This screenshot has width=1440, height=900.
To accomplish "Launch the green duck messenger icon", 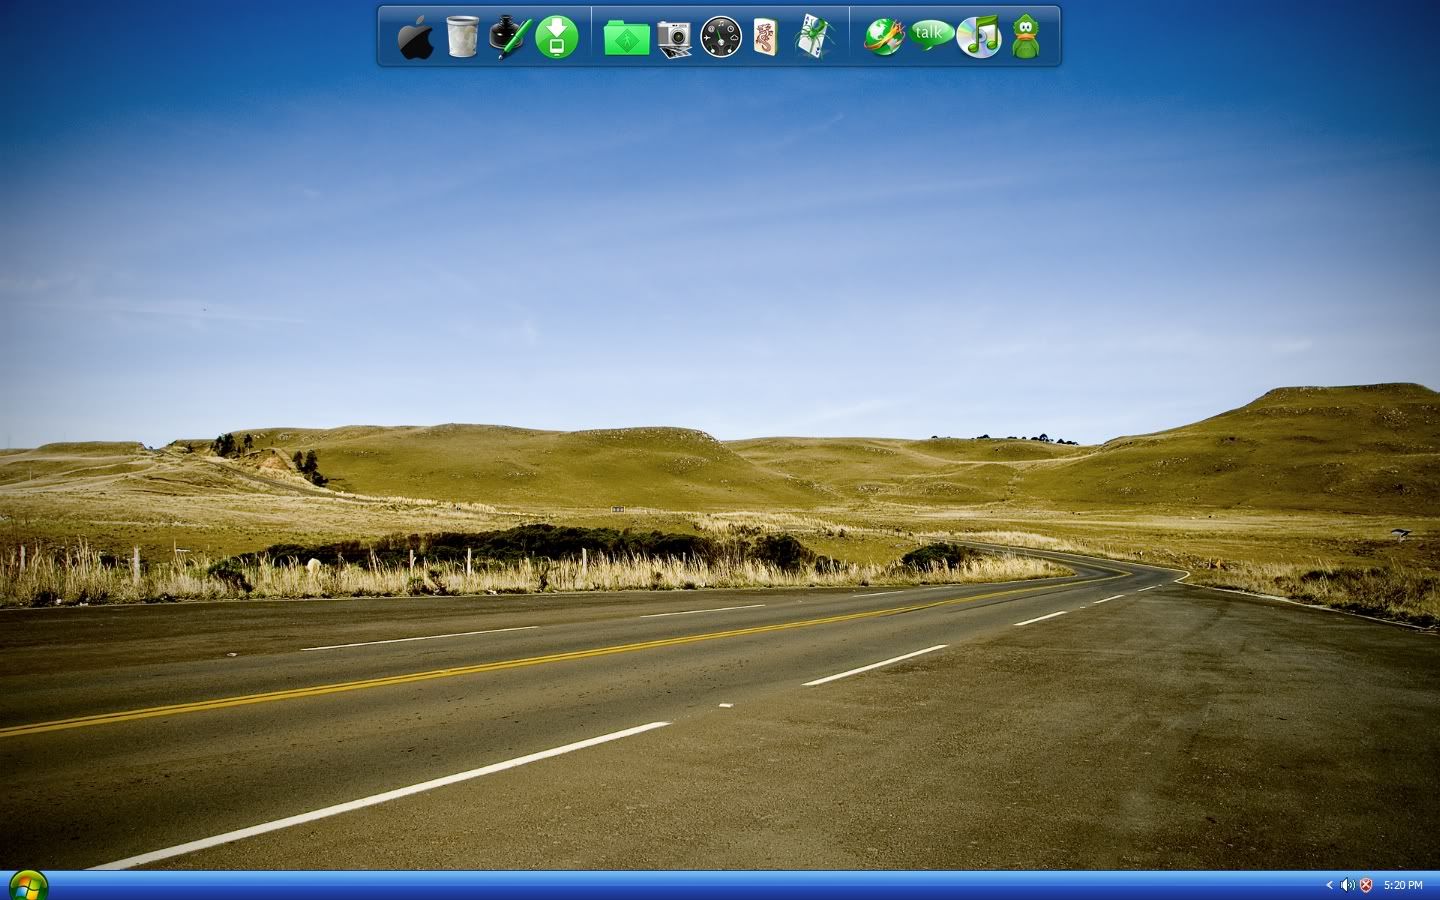I will tap(1026, 36).
